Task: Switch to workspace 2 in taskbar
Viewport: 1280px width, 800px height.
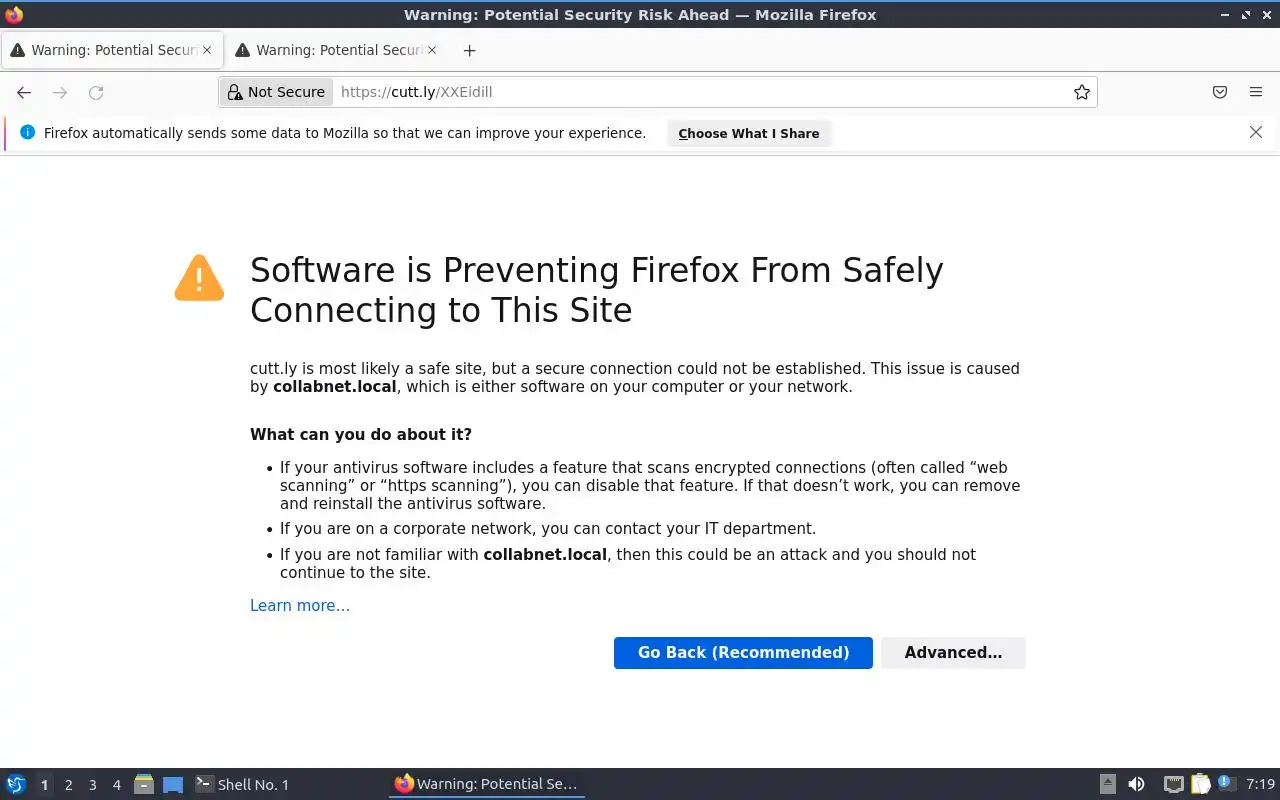Action: tap(68, 785)
